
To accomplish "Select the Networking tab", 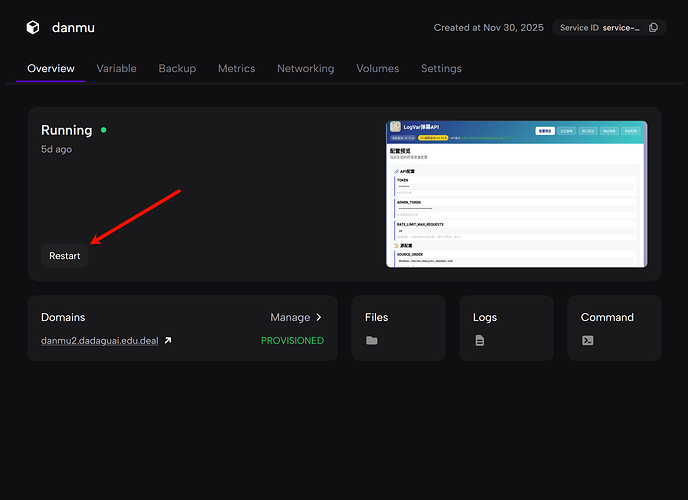I will point(305,69).
